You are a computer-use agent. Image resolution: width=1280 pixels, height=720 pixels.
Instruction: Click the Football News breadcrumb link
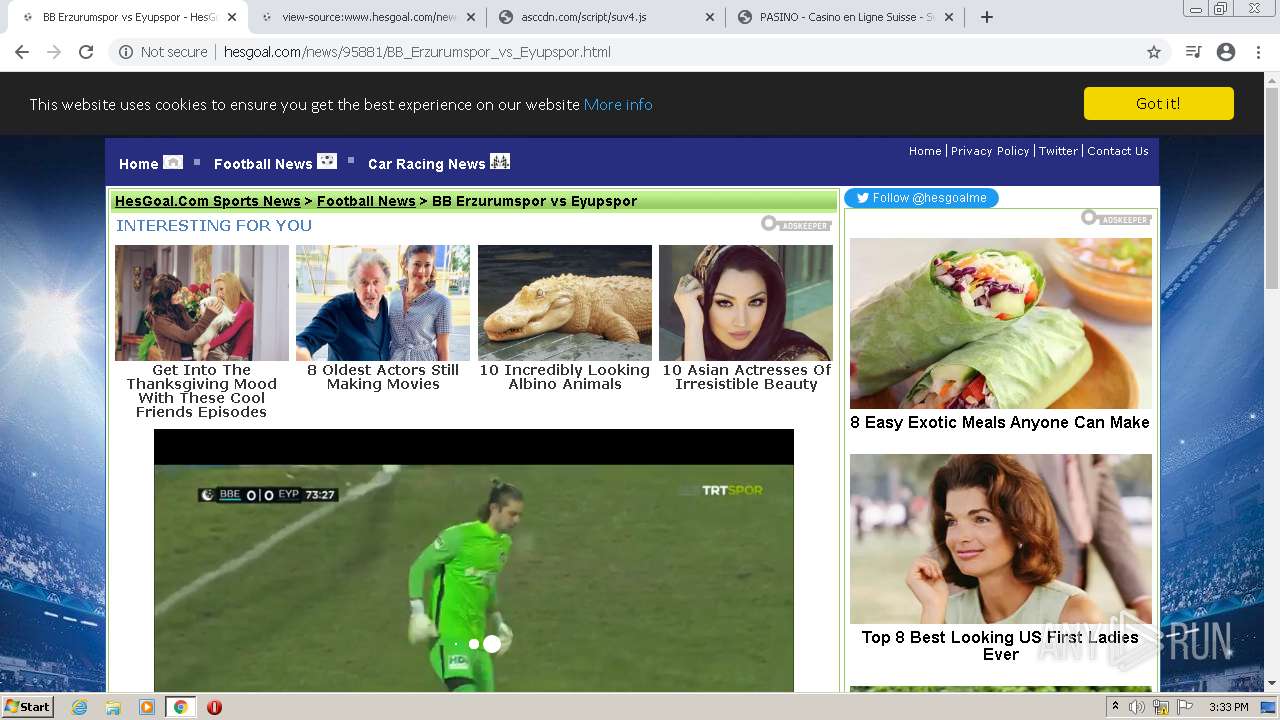[366, 201]
